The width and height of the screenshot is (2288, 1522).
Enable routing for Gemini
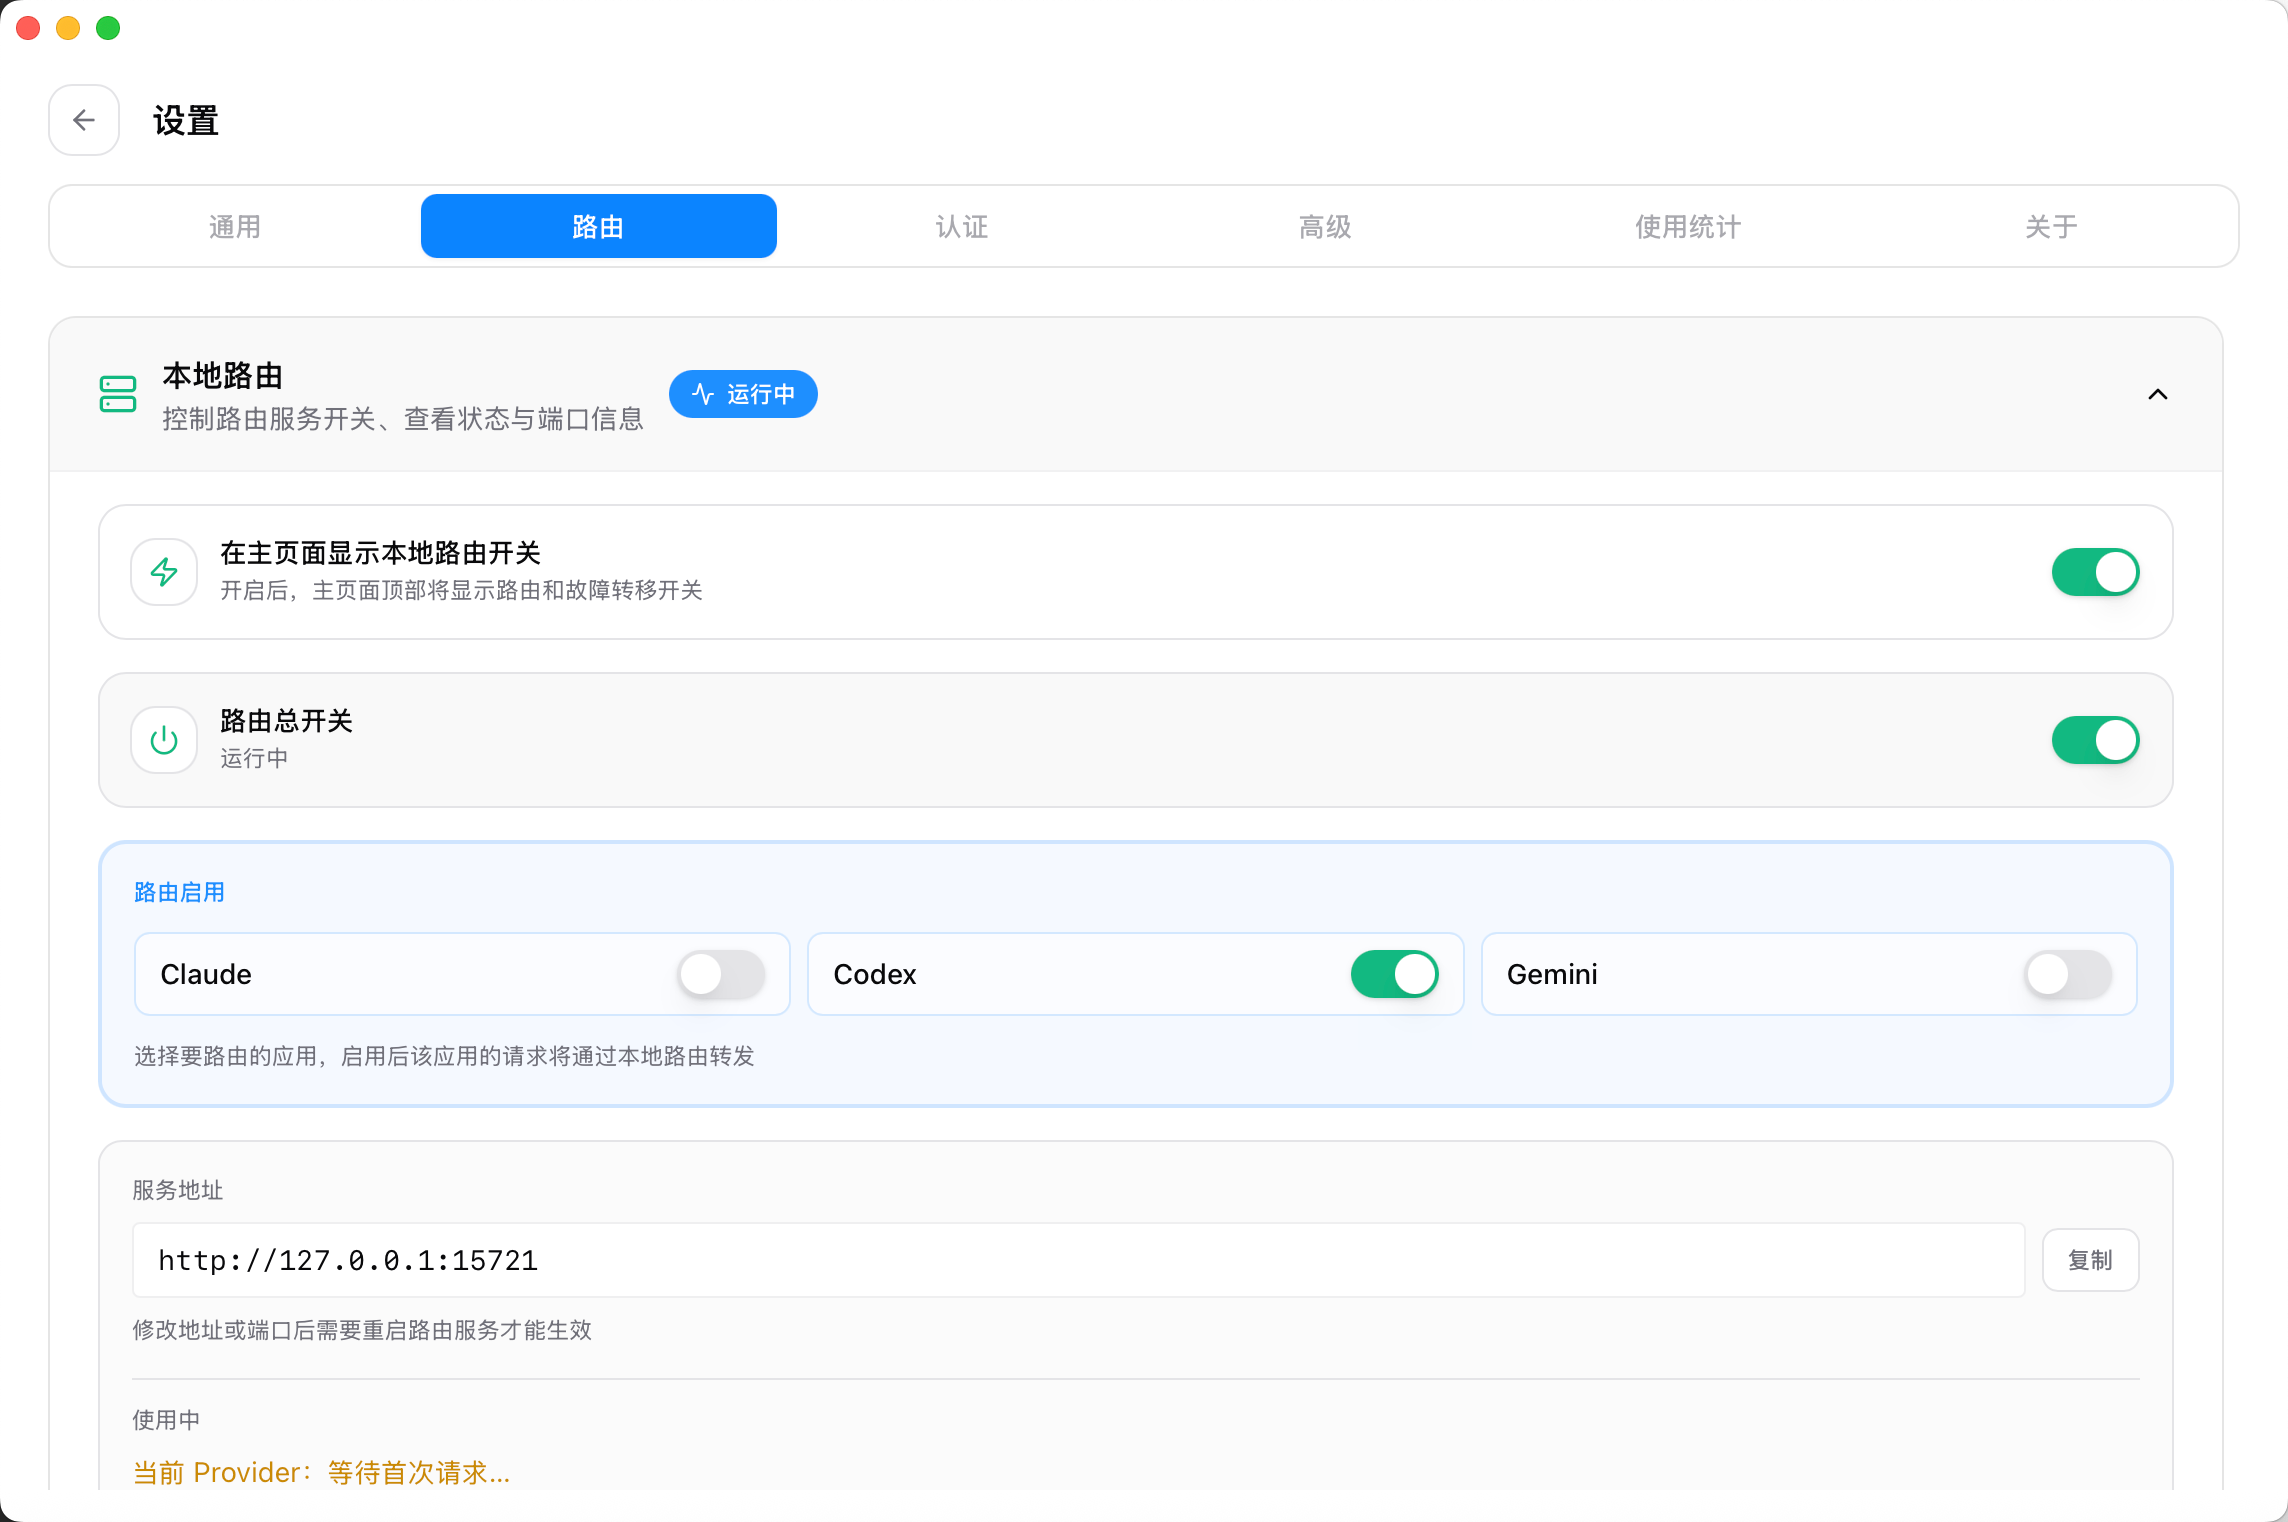point(2068,974)
